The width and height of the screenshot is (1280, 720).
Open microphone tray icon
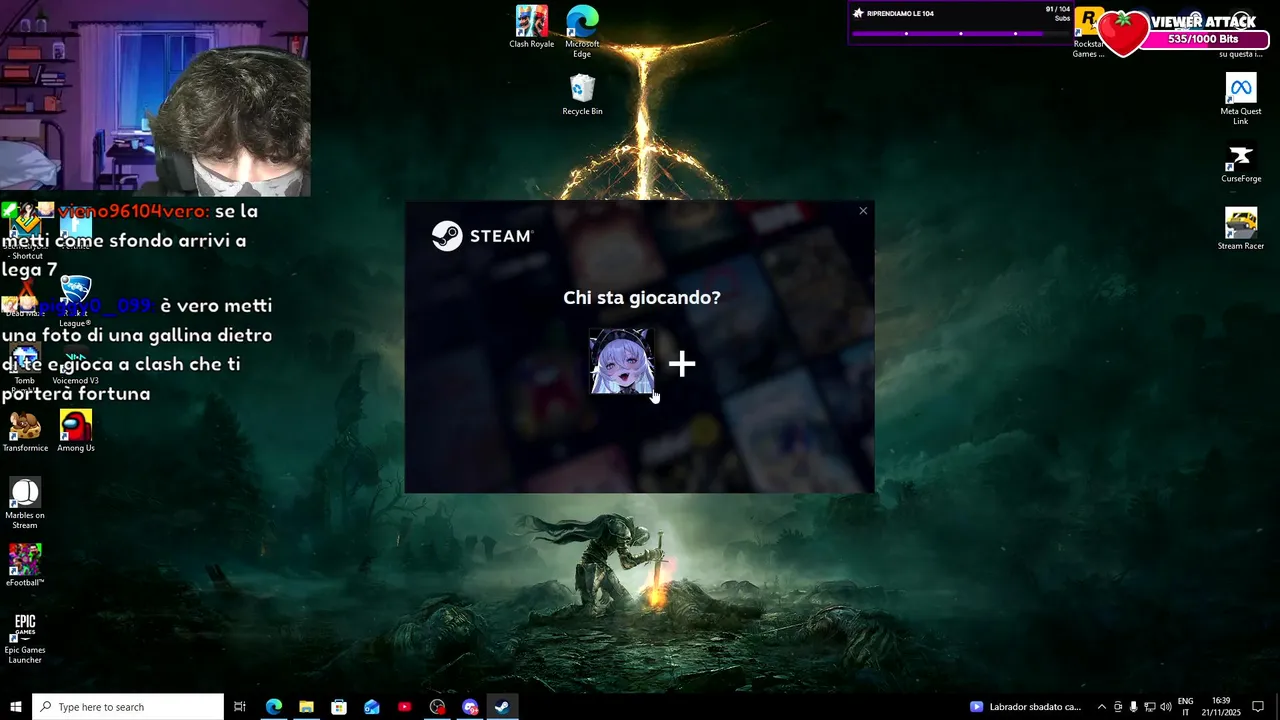coord(1134,707)
